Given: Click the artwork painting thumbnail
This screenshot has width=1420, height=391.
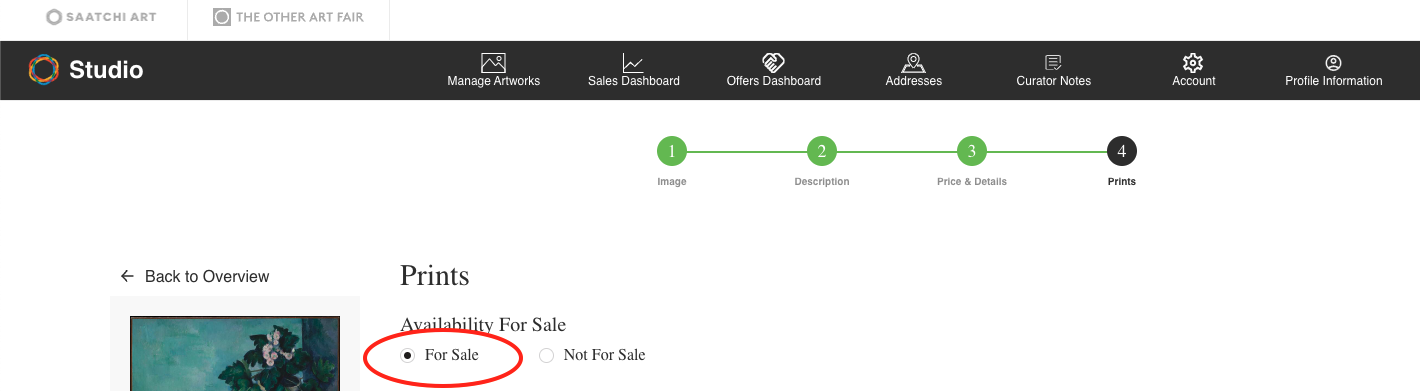Looking at the screenshot, I should pos(235,354).
